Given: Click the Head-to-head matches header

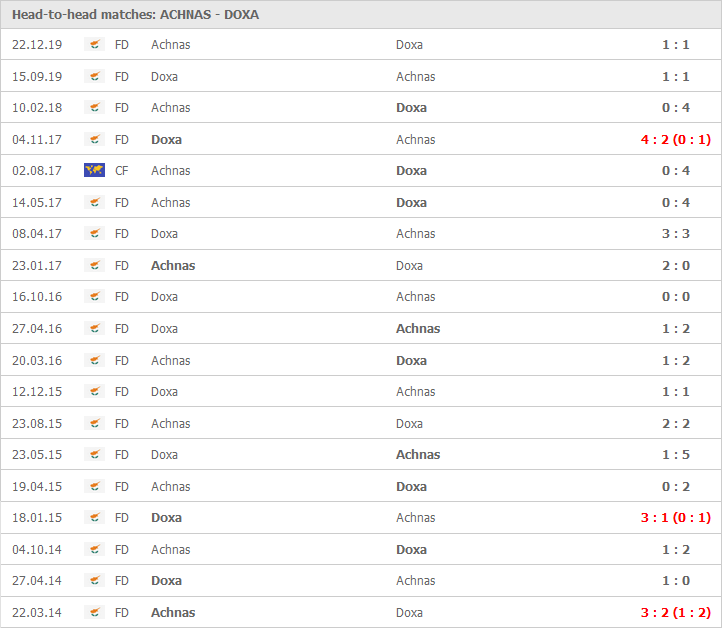Looking at the screenshot, I should click(135, 15).
